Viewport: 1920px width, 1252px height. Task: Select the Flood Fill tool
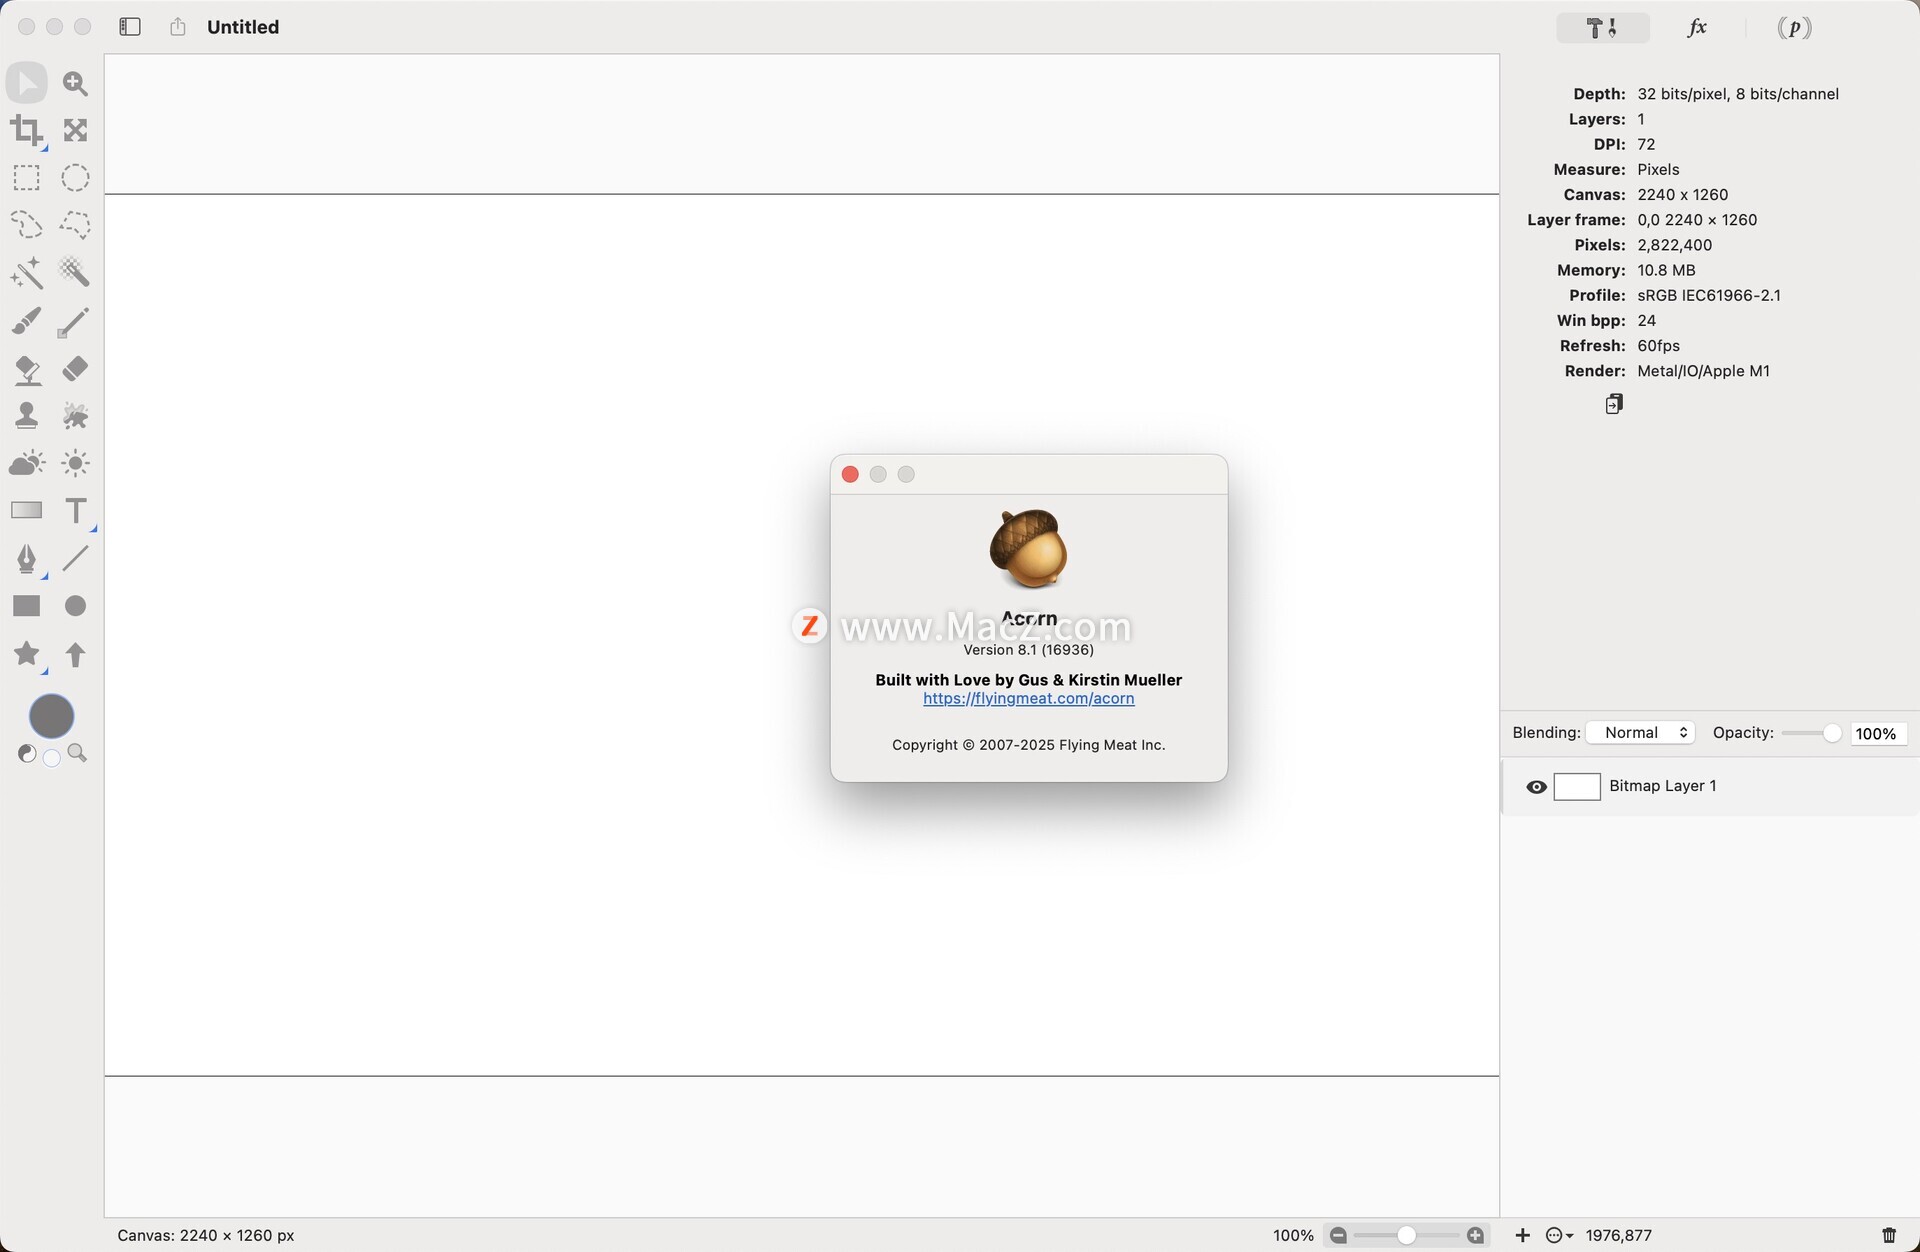(27, 369)
